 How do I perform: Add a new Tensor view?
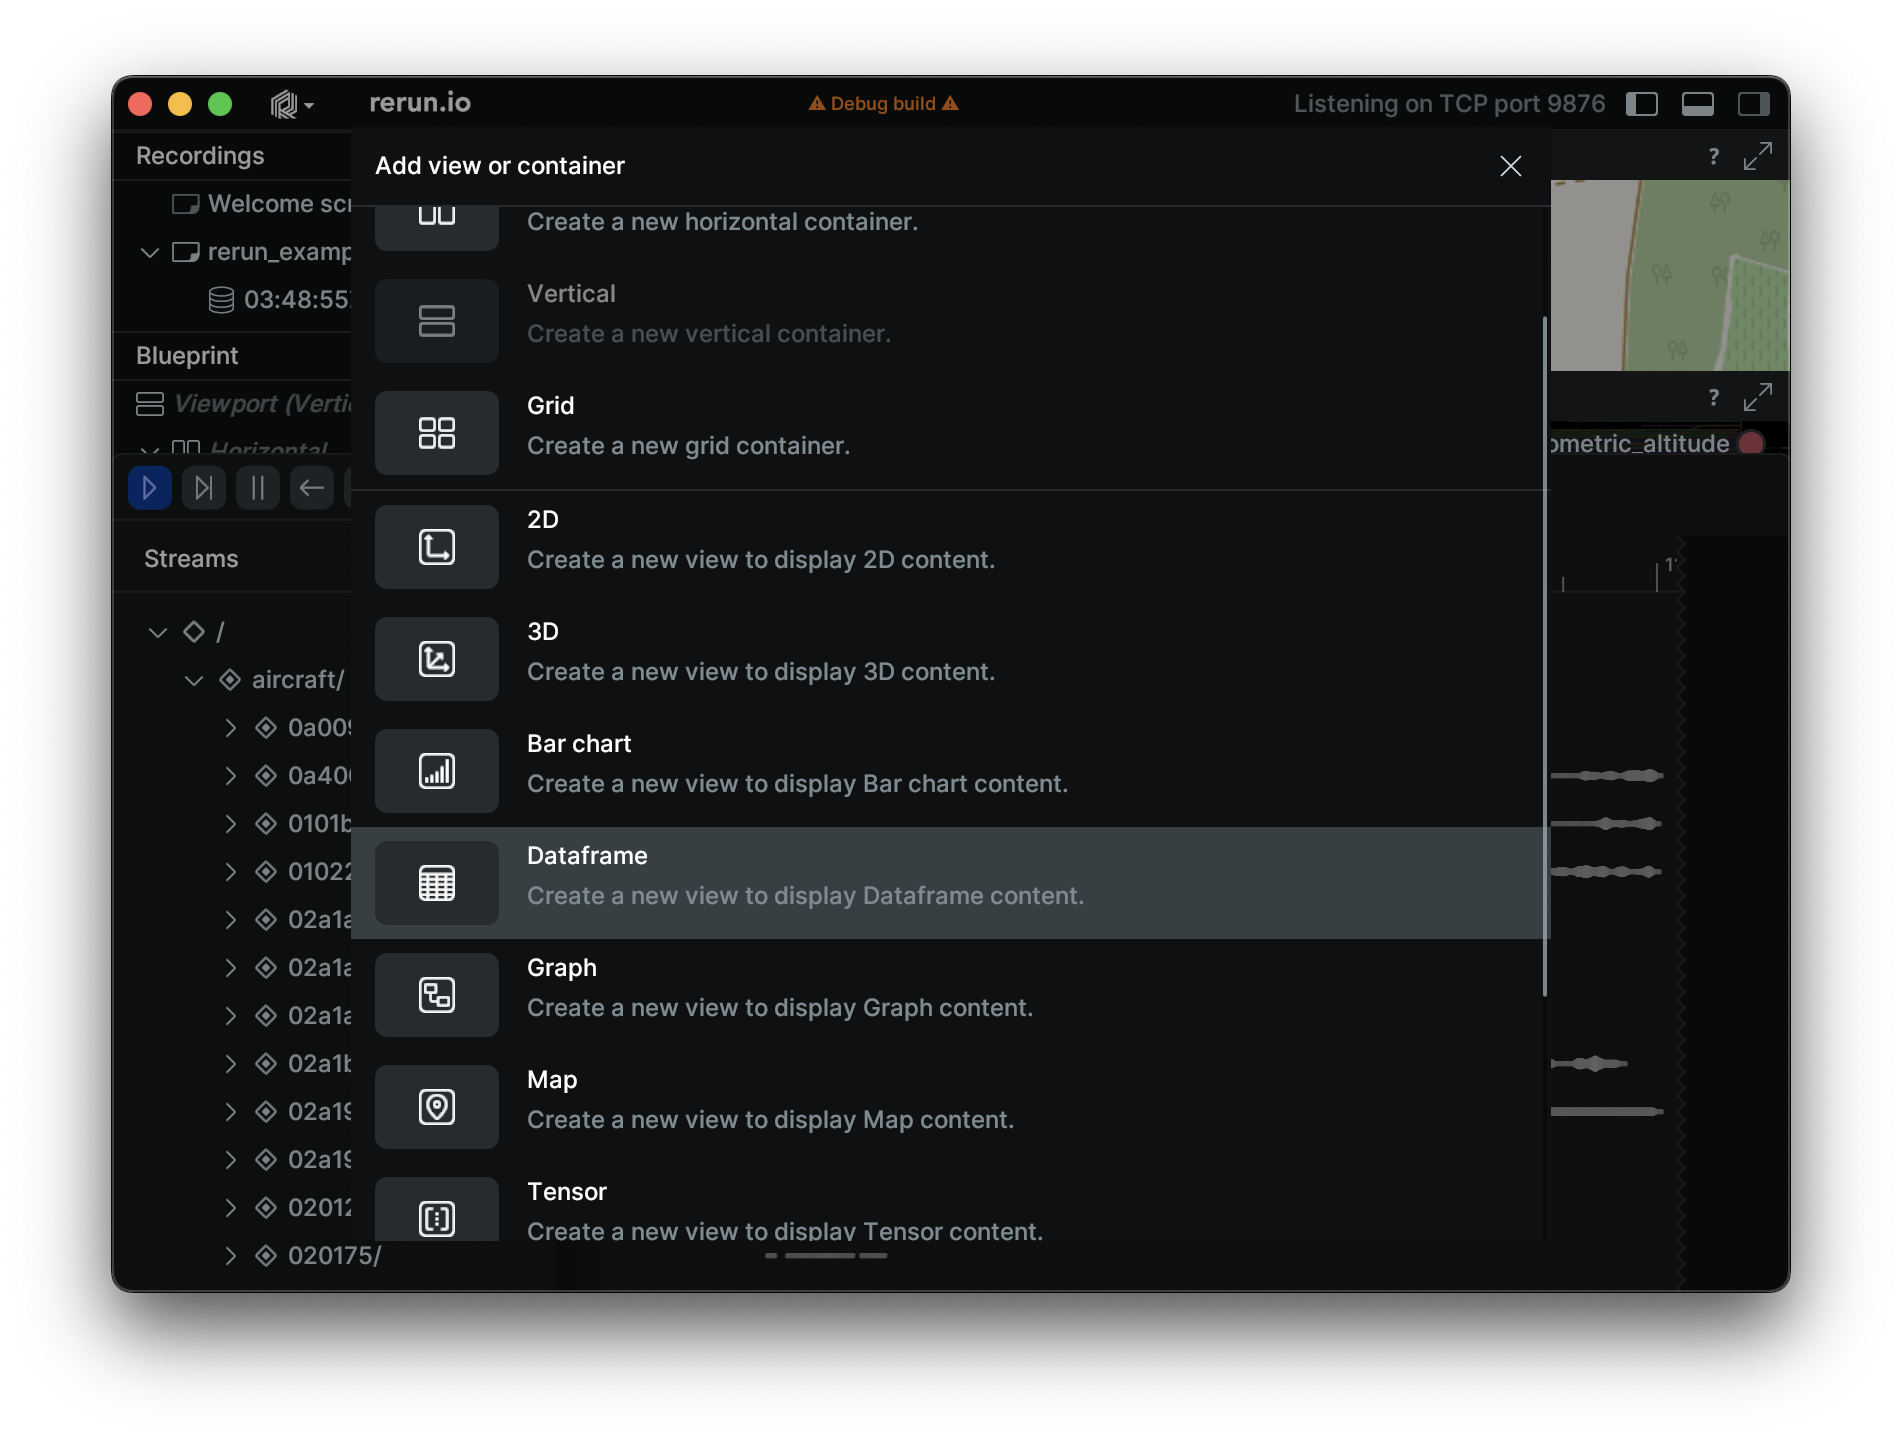[x=950, y=1203]
